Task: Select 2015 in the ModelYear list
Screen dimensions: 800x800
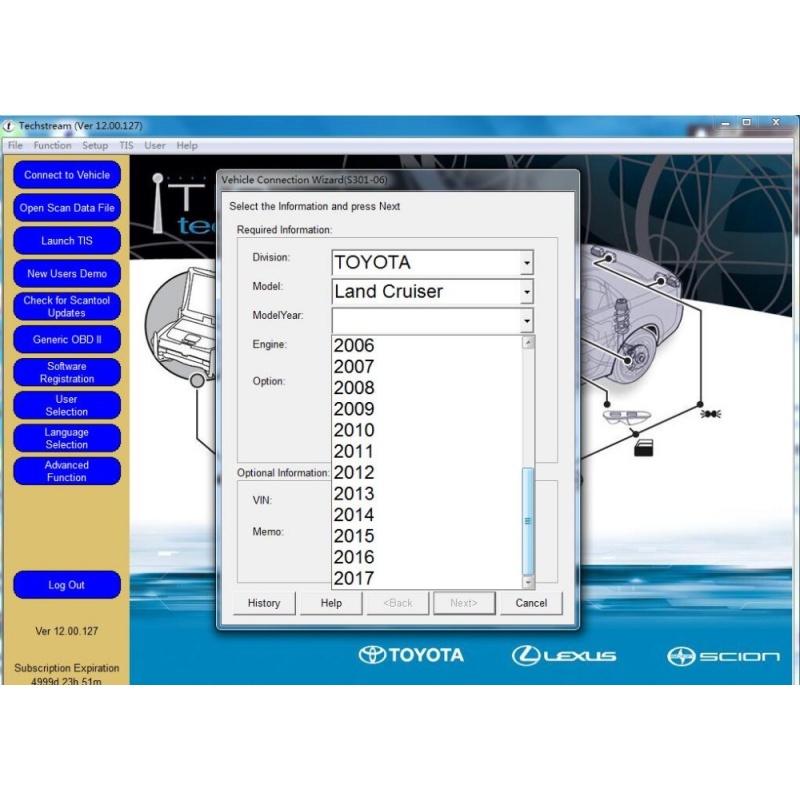Action: pos(427,536)
